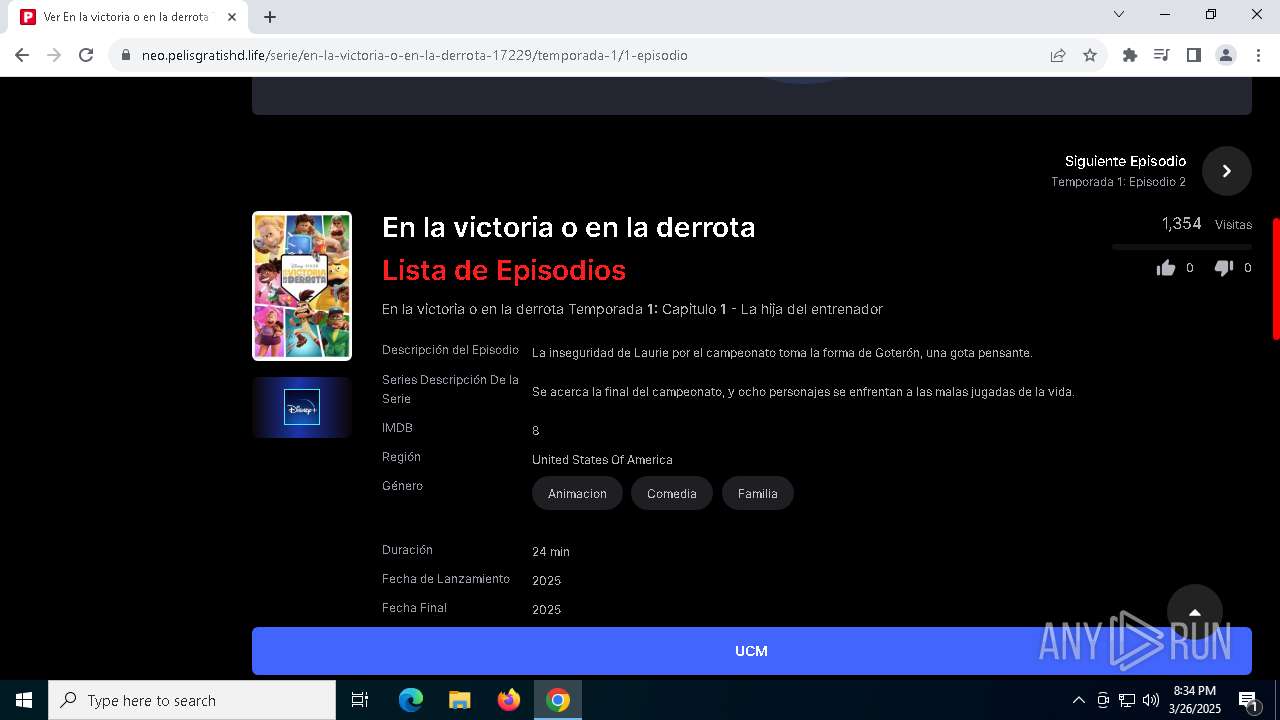Select the 'United States Of America' region text
This screenshot has height=720, width=1280.
[x=602, y=460]
